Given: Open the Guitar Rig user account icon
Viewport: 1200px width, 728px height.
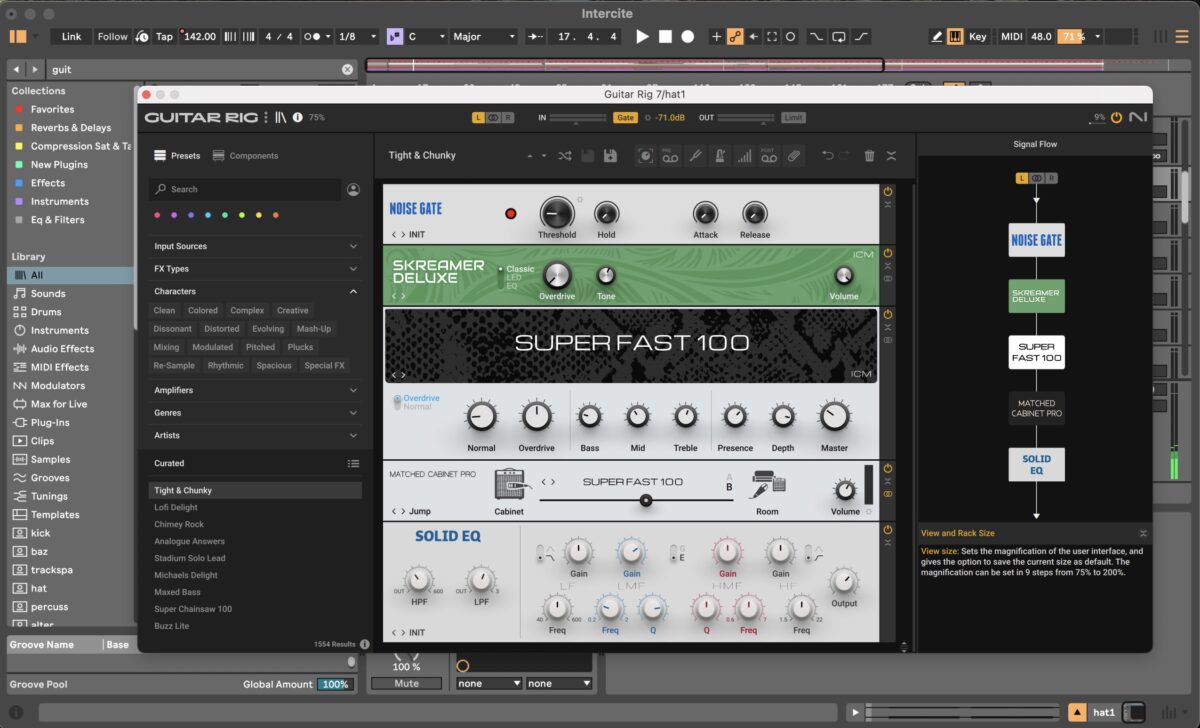Looking at the screenshot, I should coord(353,189).
